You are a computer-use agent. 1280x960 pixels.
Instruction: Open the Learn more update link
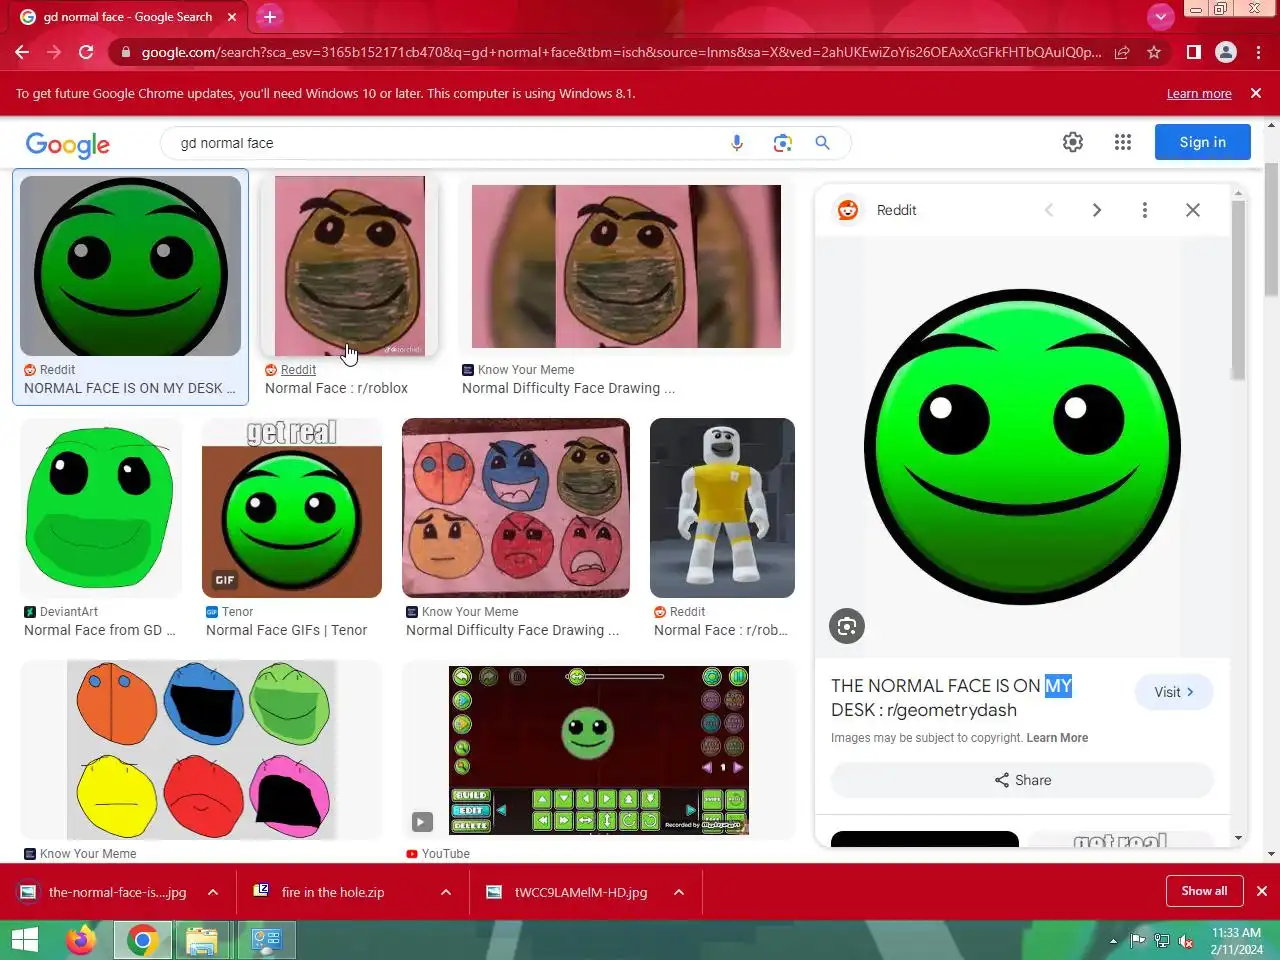point(1199,93)
